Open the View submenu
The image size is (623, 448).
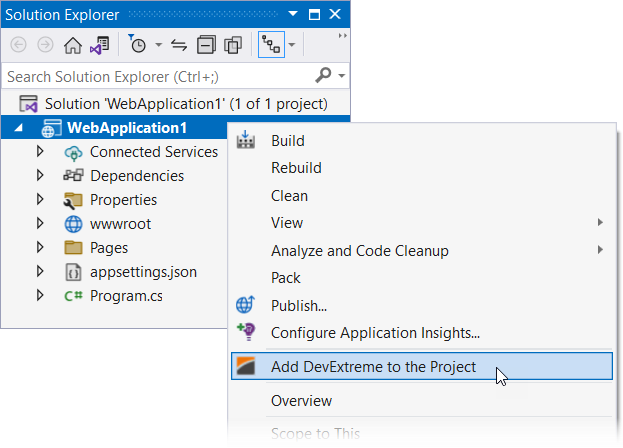tap(422, 223)
